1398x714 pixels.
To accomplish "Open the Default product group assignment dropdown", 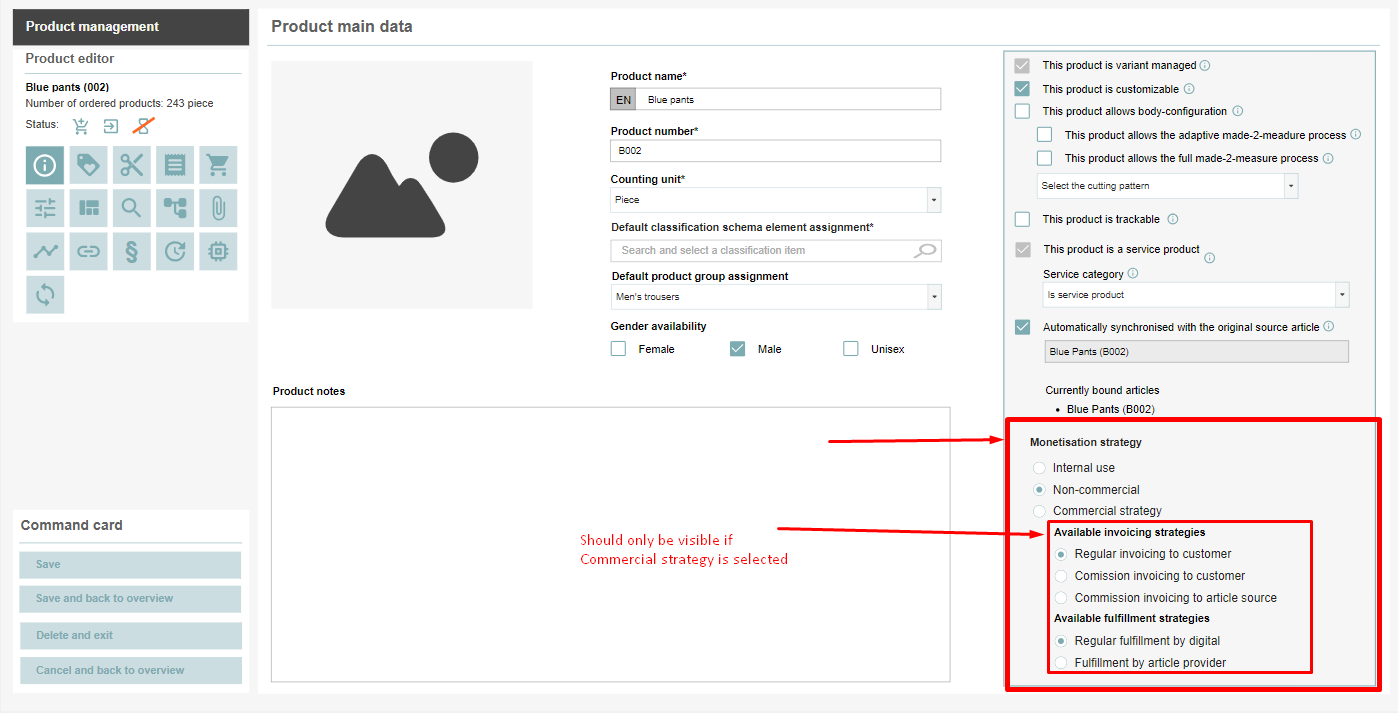I will (933, 297).
